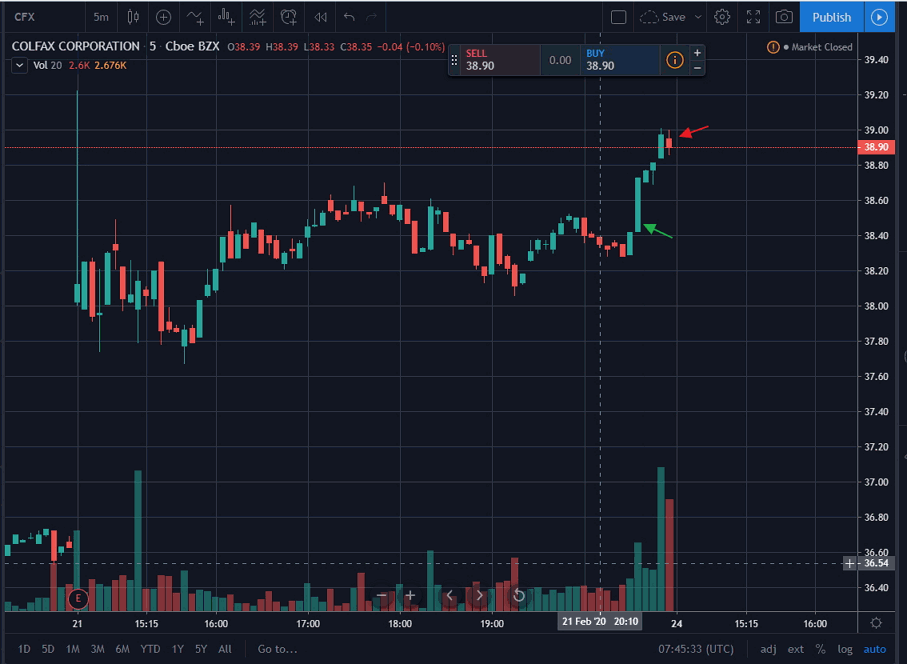Select the 1D date range

point(24,649)
